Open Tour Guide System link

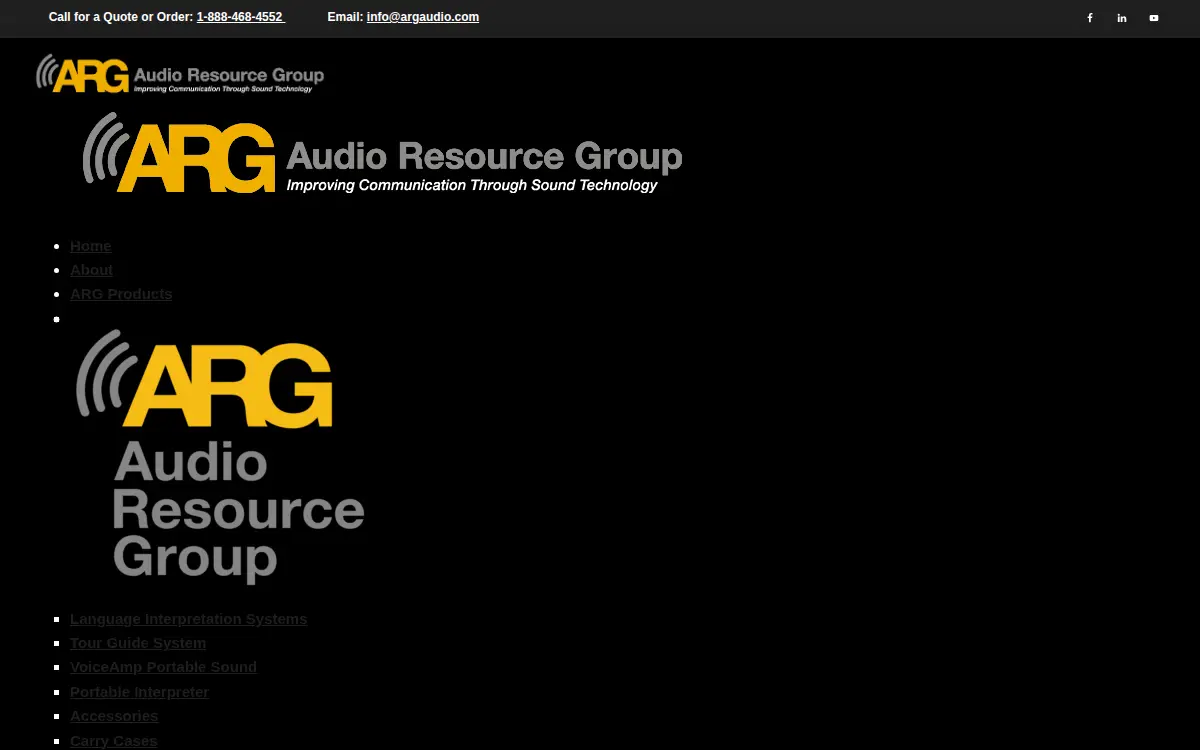point(138,643)
